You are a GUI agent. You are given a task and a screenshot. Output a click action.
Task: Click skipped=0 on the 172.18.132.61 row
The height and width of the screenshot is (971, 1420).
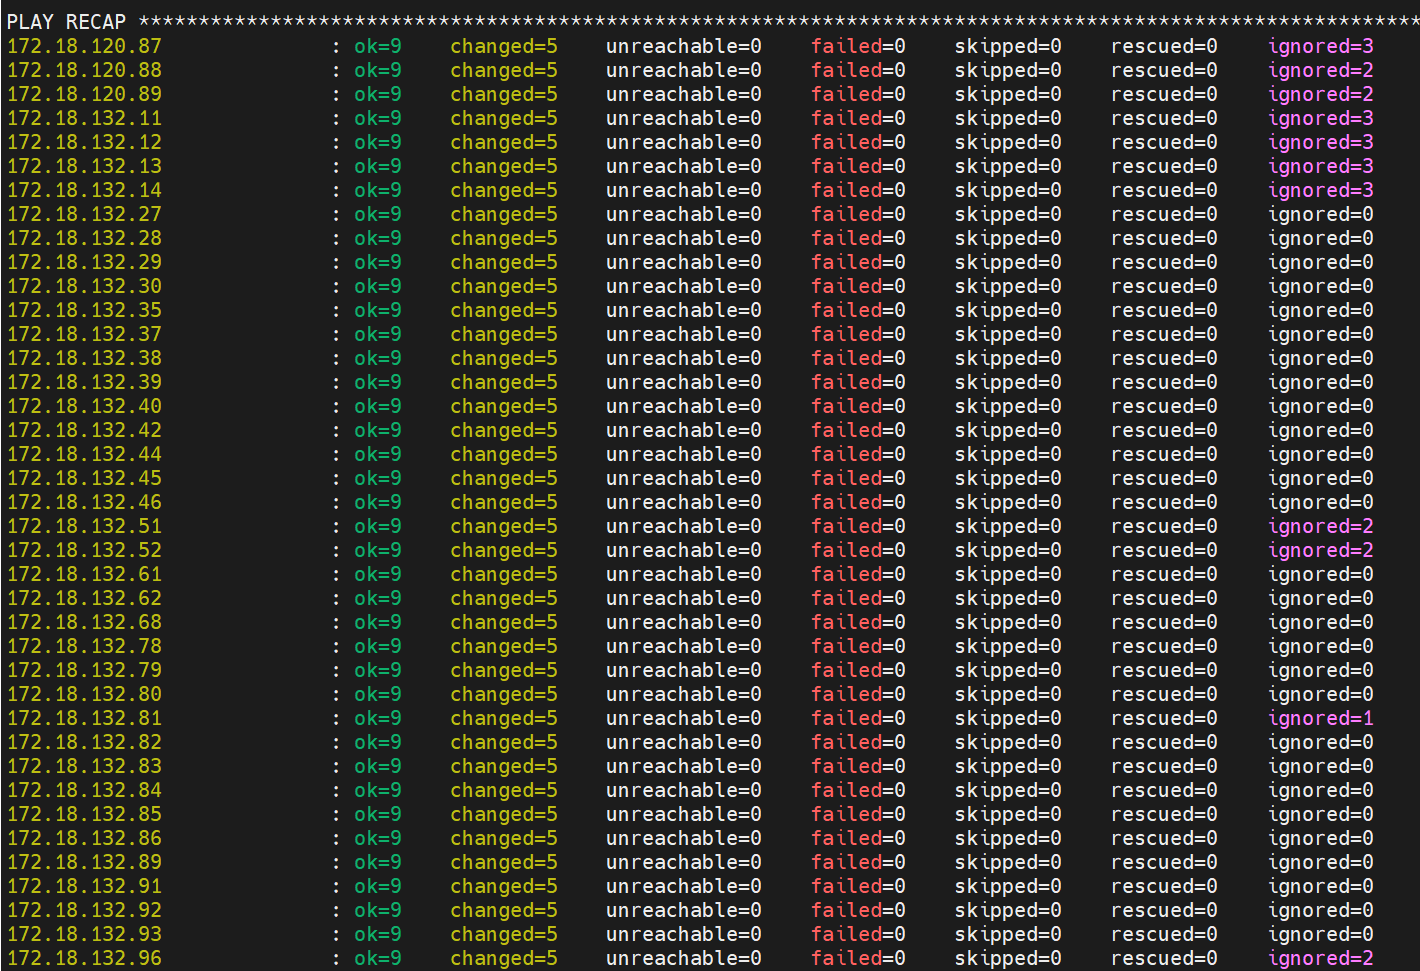[x=1008, y=574]
